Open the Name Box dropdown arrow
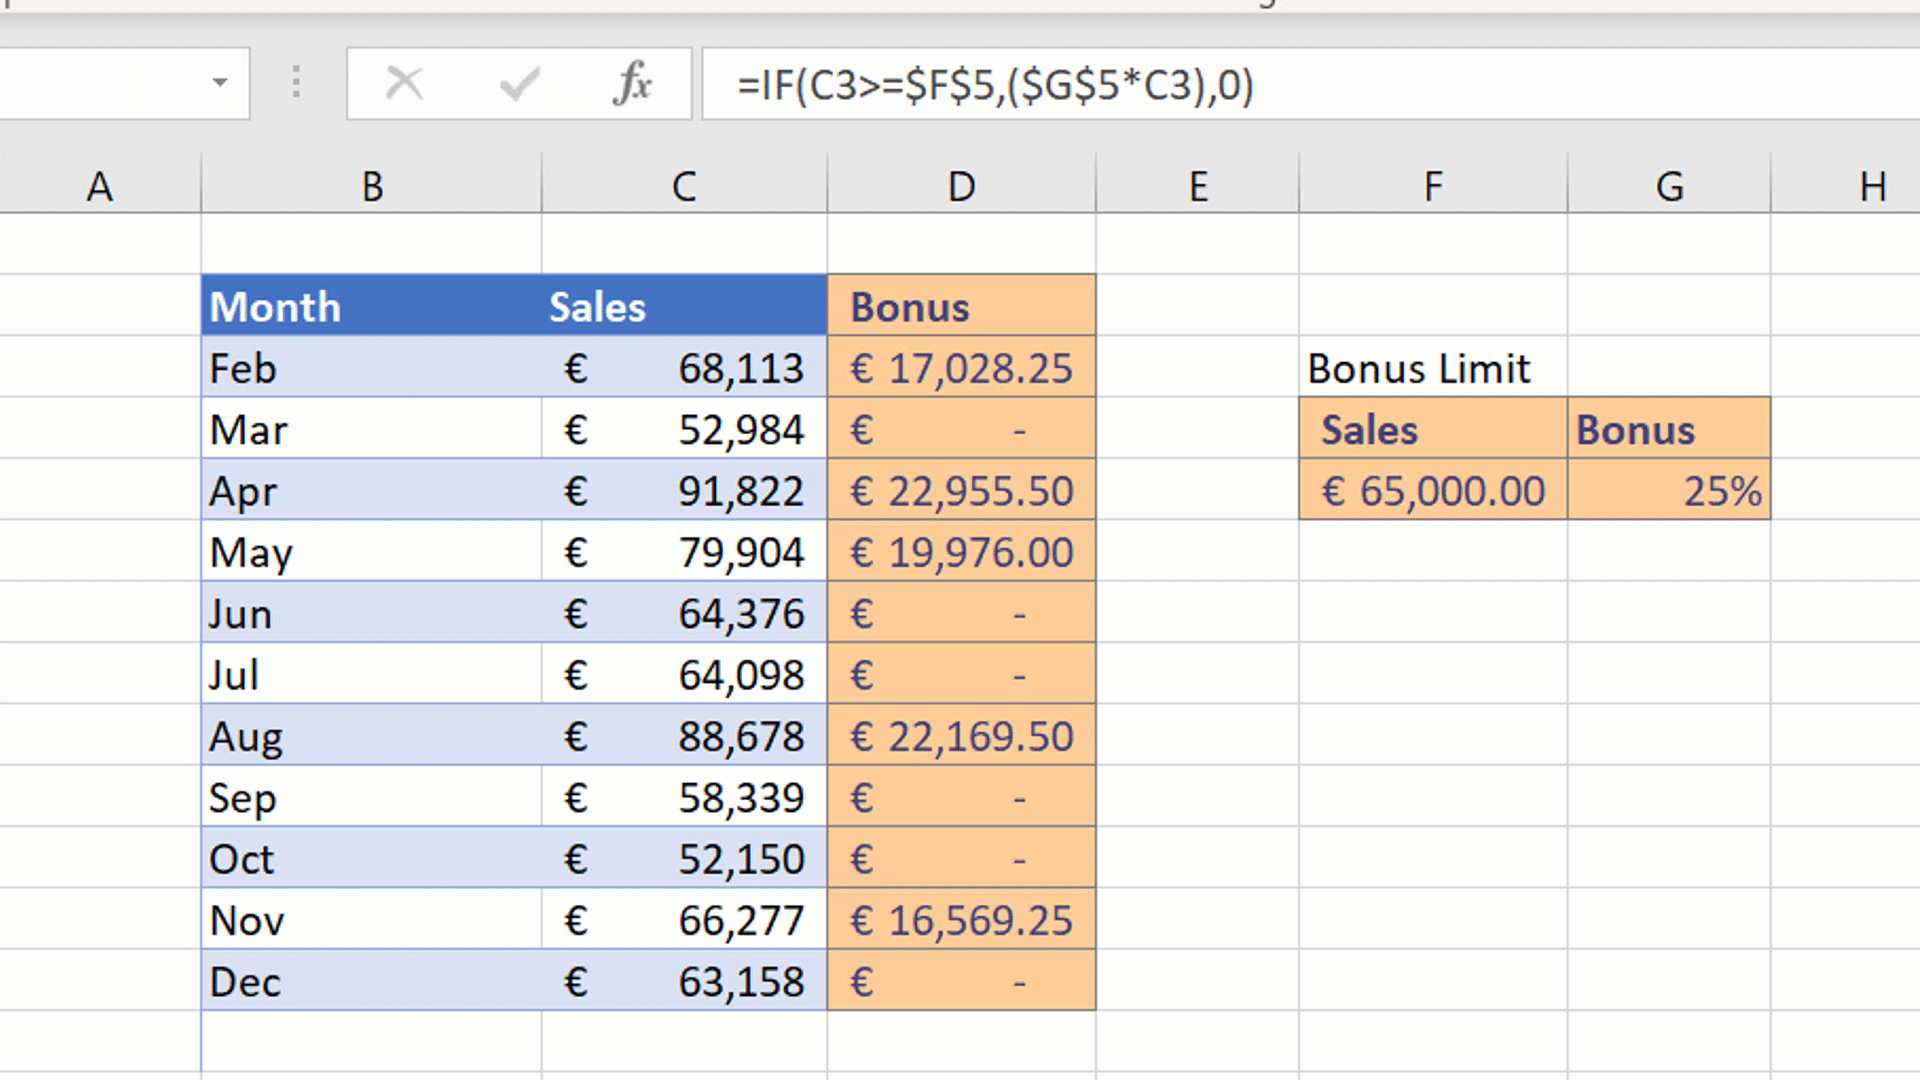The width and height of the screenshot is (1920, 1080). (x=222, y=84)
